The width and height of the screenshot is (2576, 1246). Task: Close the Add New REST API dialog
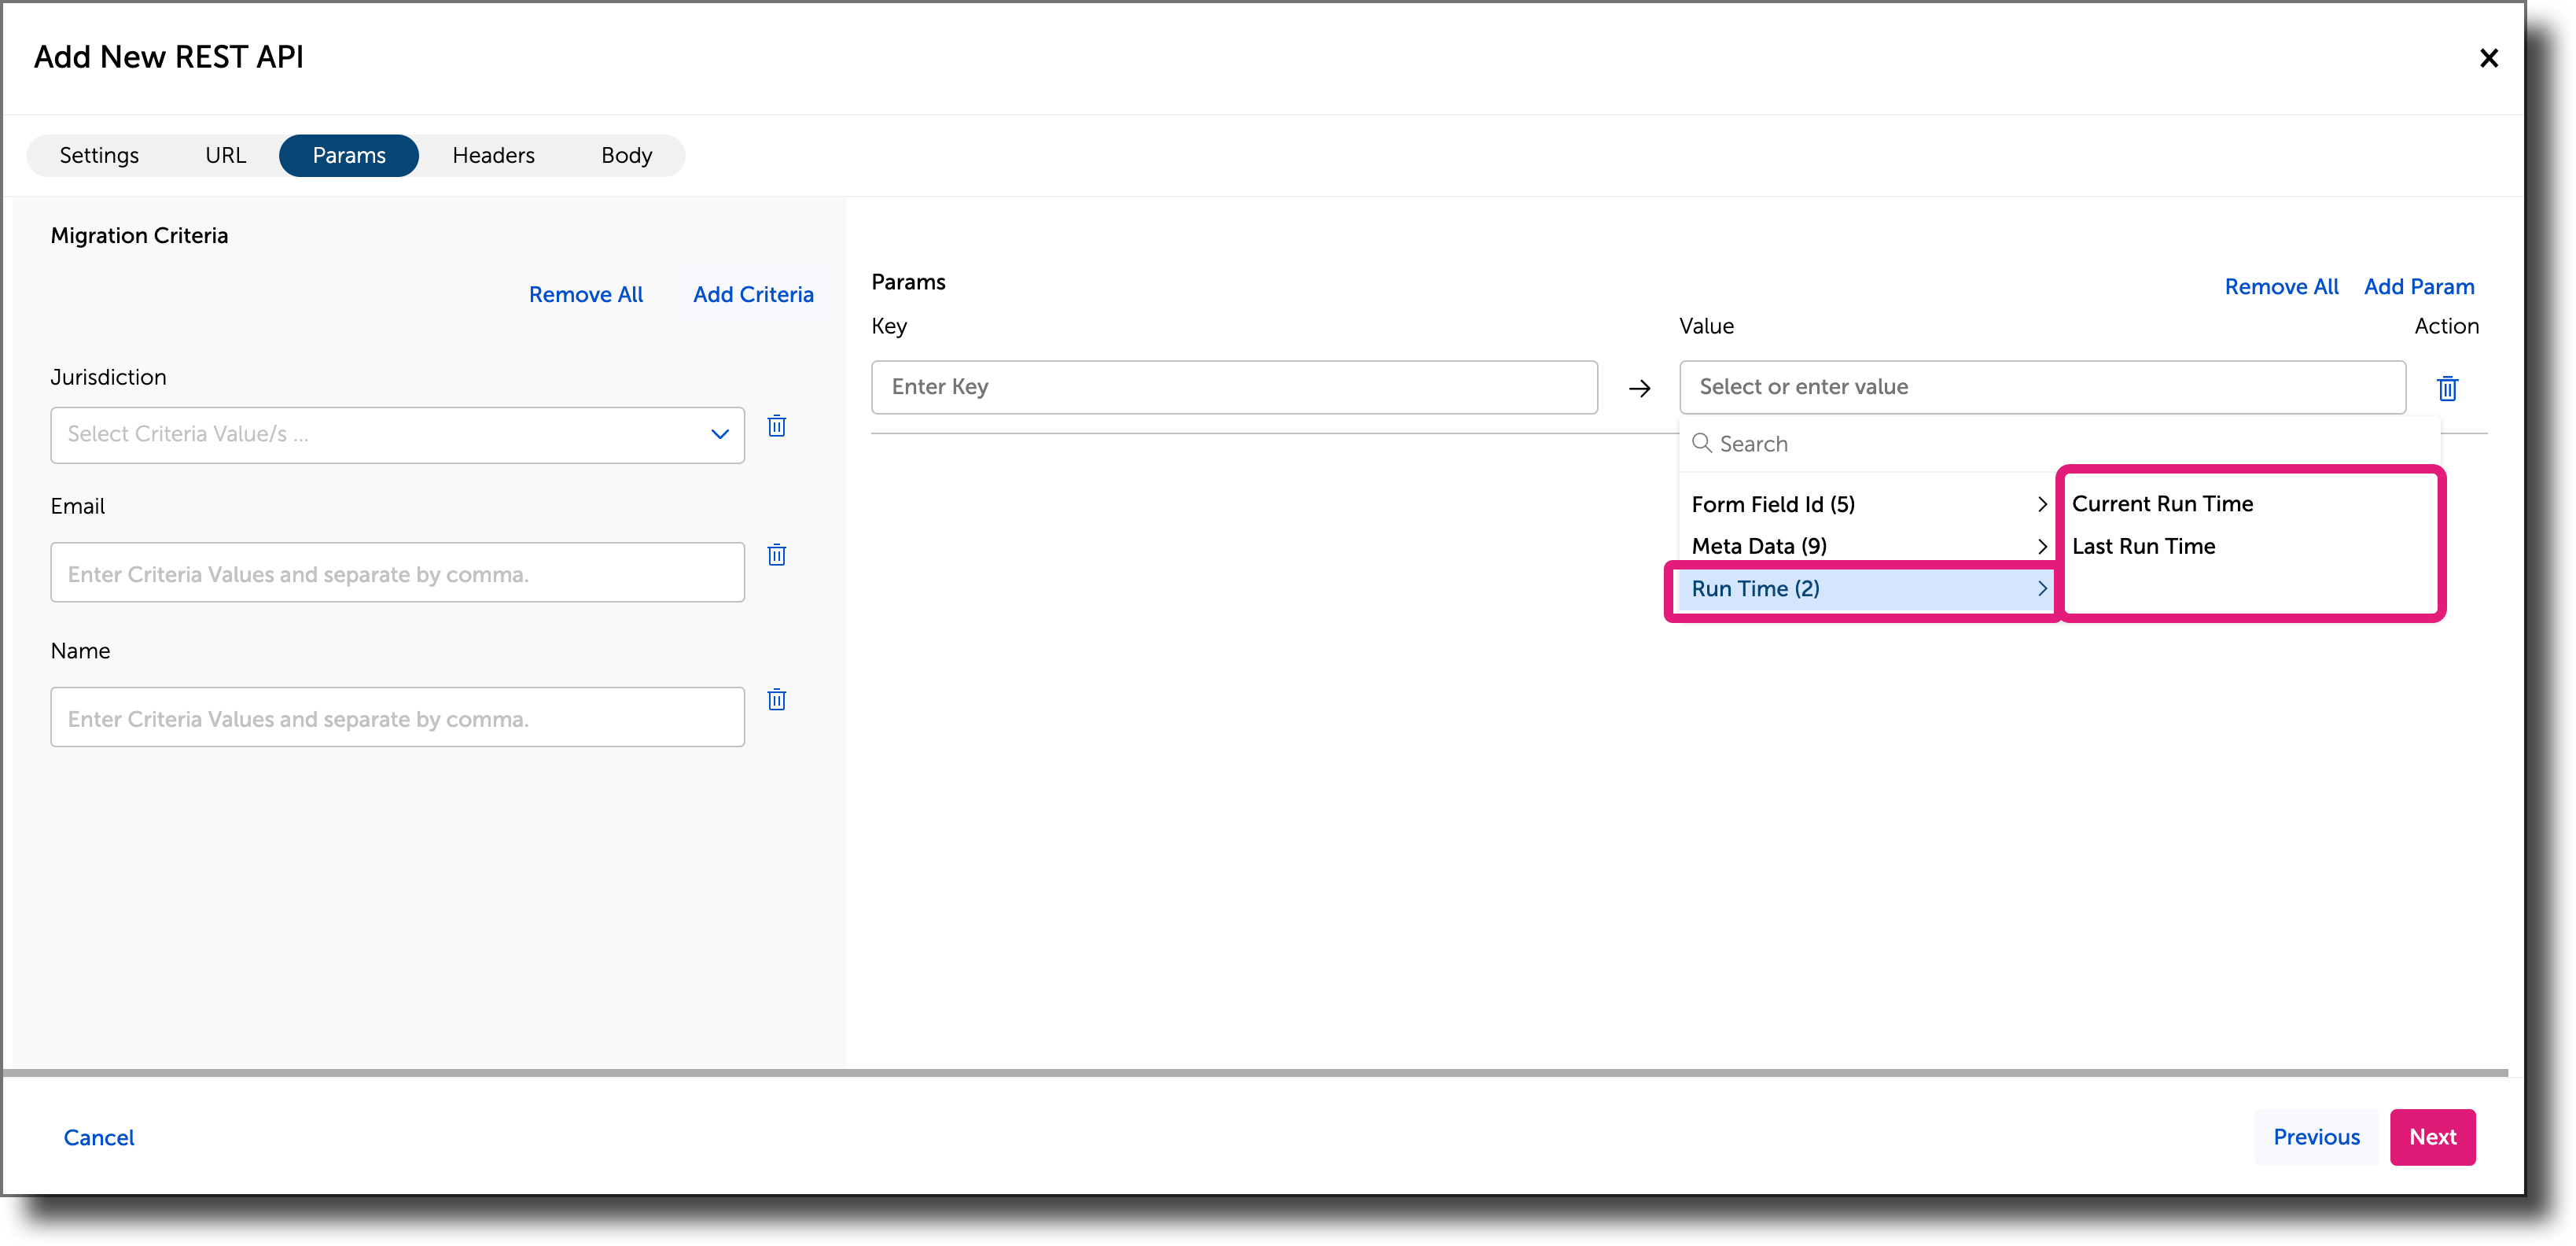click(2489, 58)
